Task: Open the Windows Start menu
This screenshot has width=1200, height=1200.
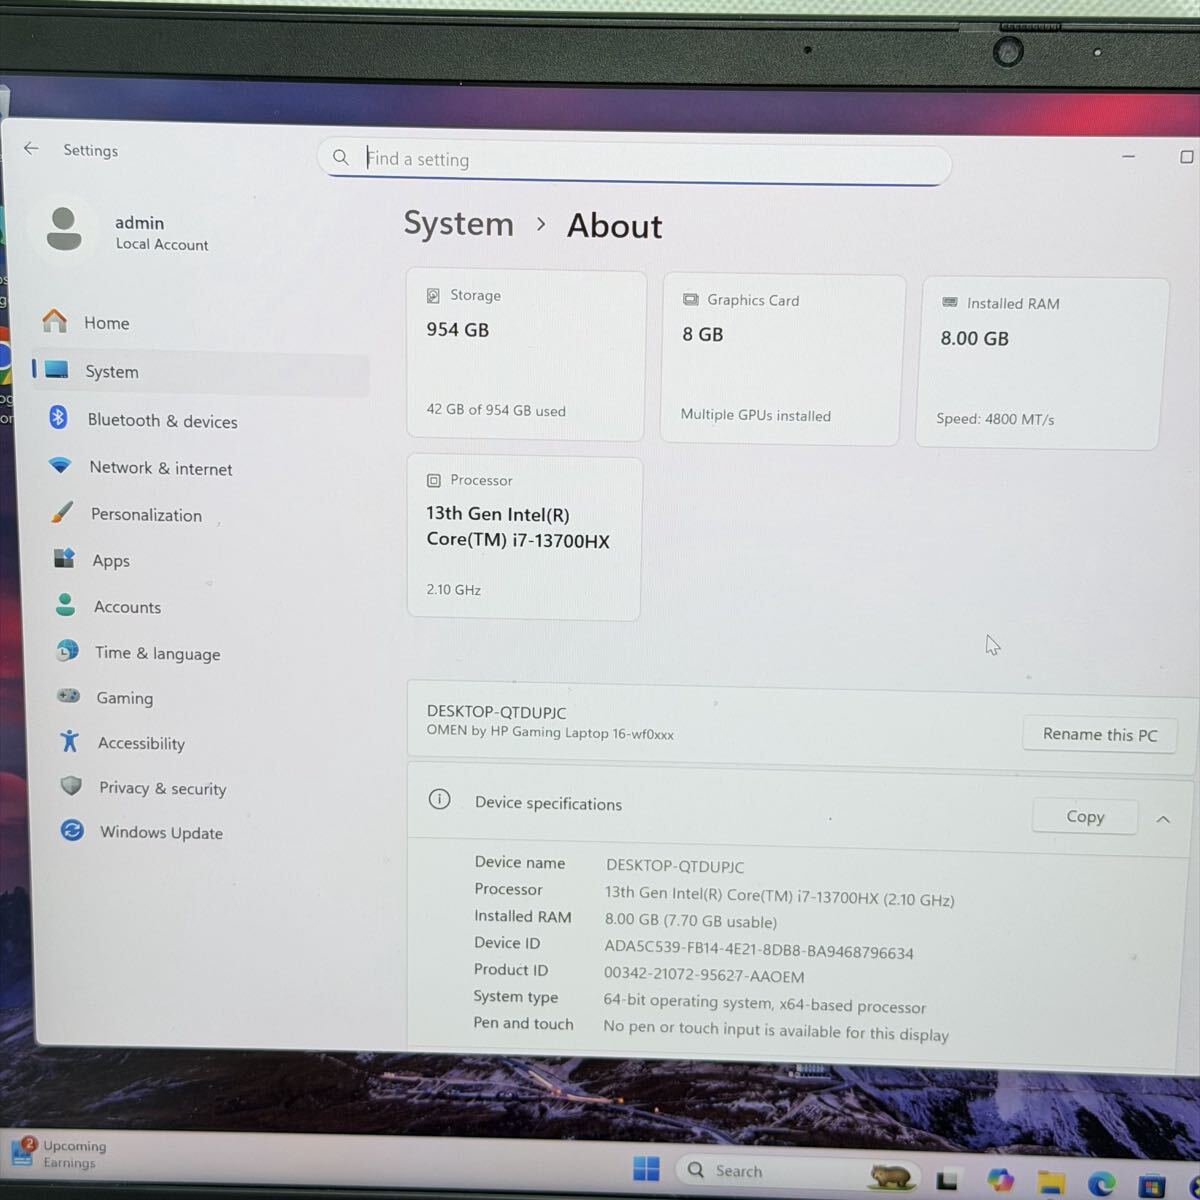Action: pyautogui.click(x=646, y=1168)
